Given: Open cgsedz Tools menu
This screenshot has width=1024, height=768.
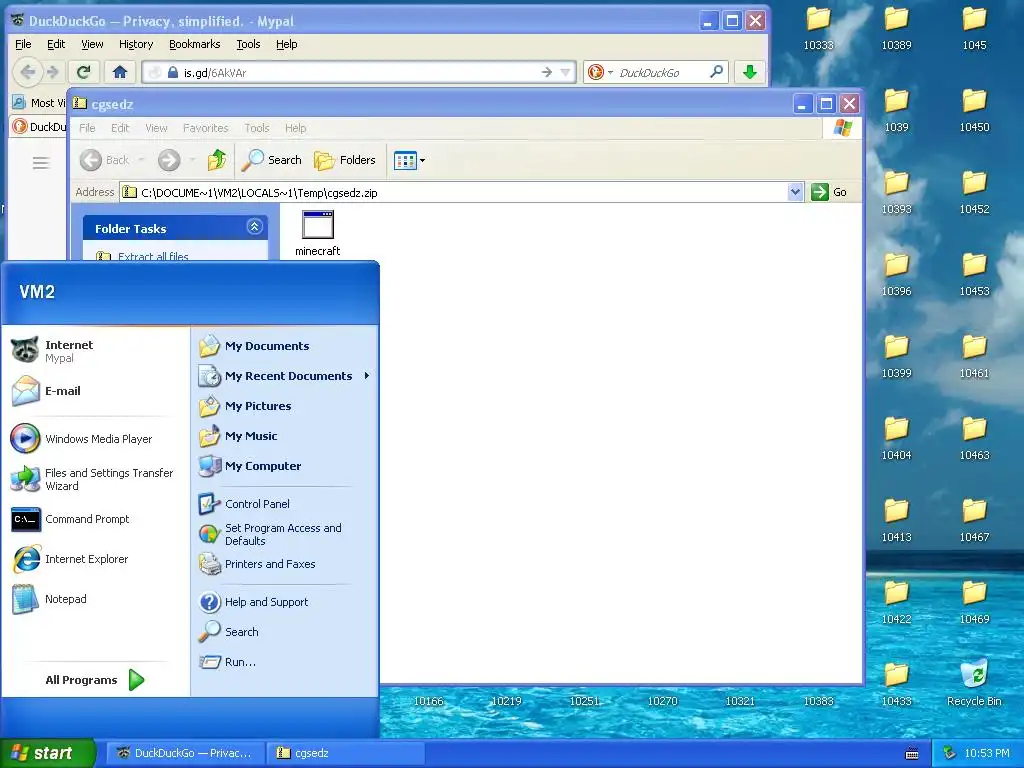Looking at the screenshot, I should 257,128.
